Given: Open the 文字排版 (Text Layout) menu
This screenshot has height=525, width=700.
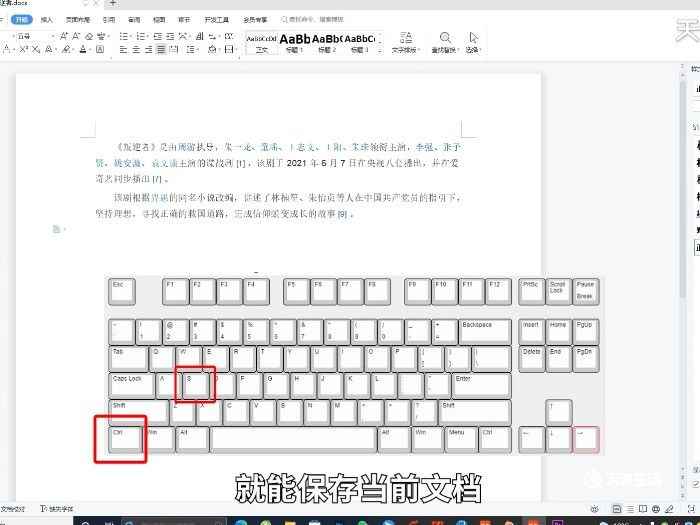Looking at the screenshot, I should pos(405,43).
